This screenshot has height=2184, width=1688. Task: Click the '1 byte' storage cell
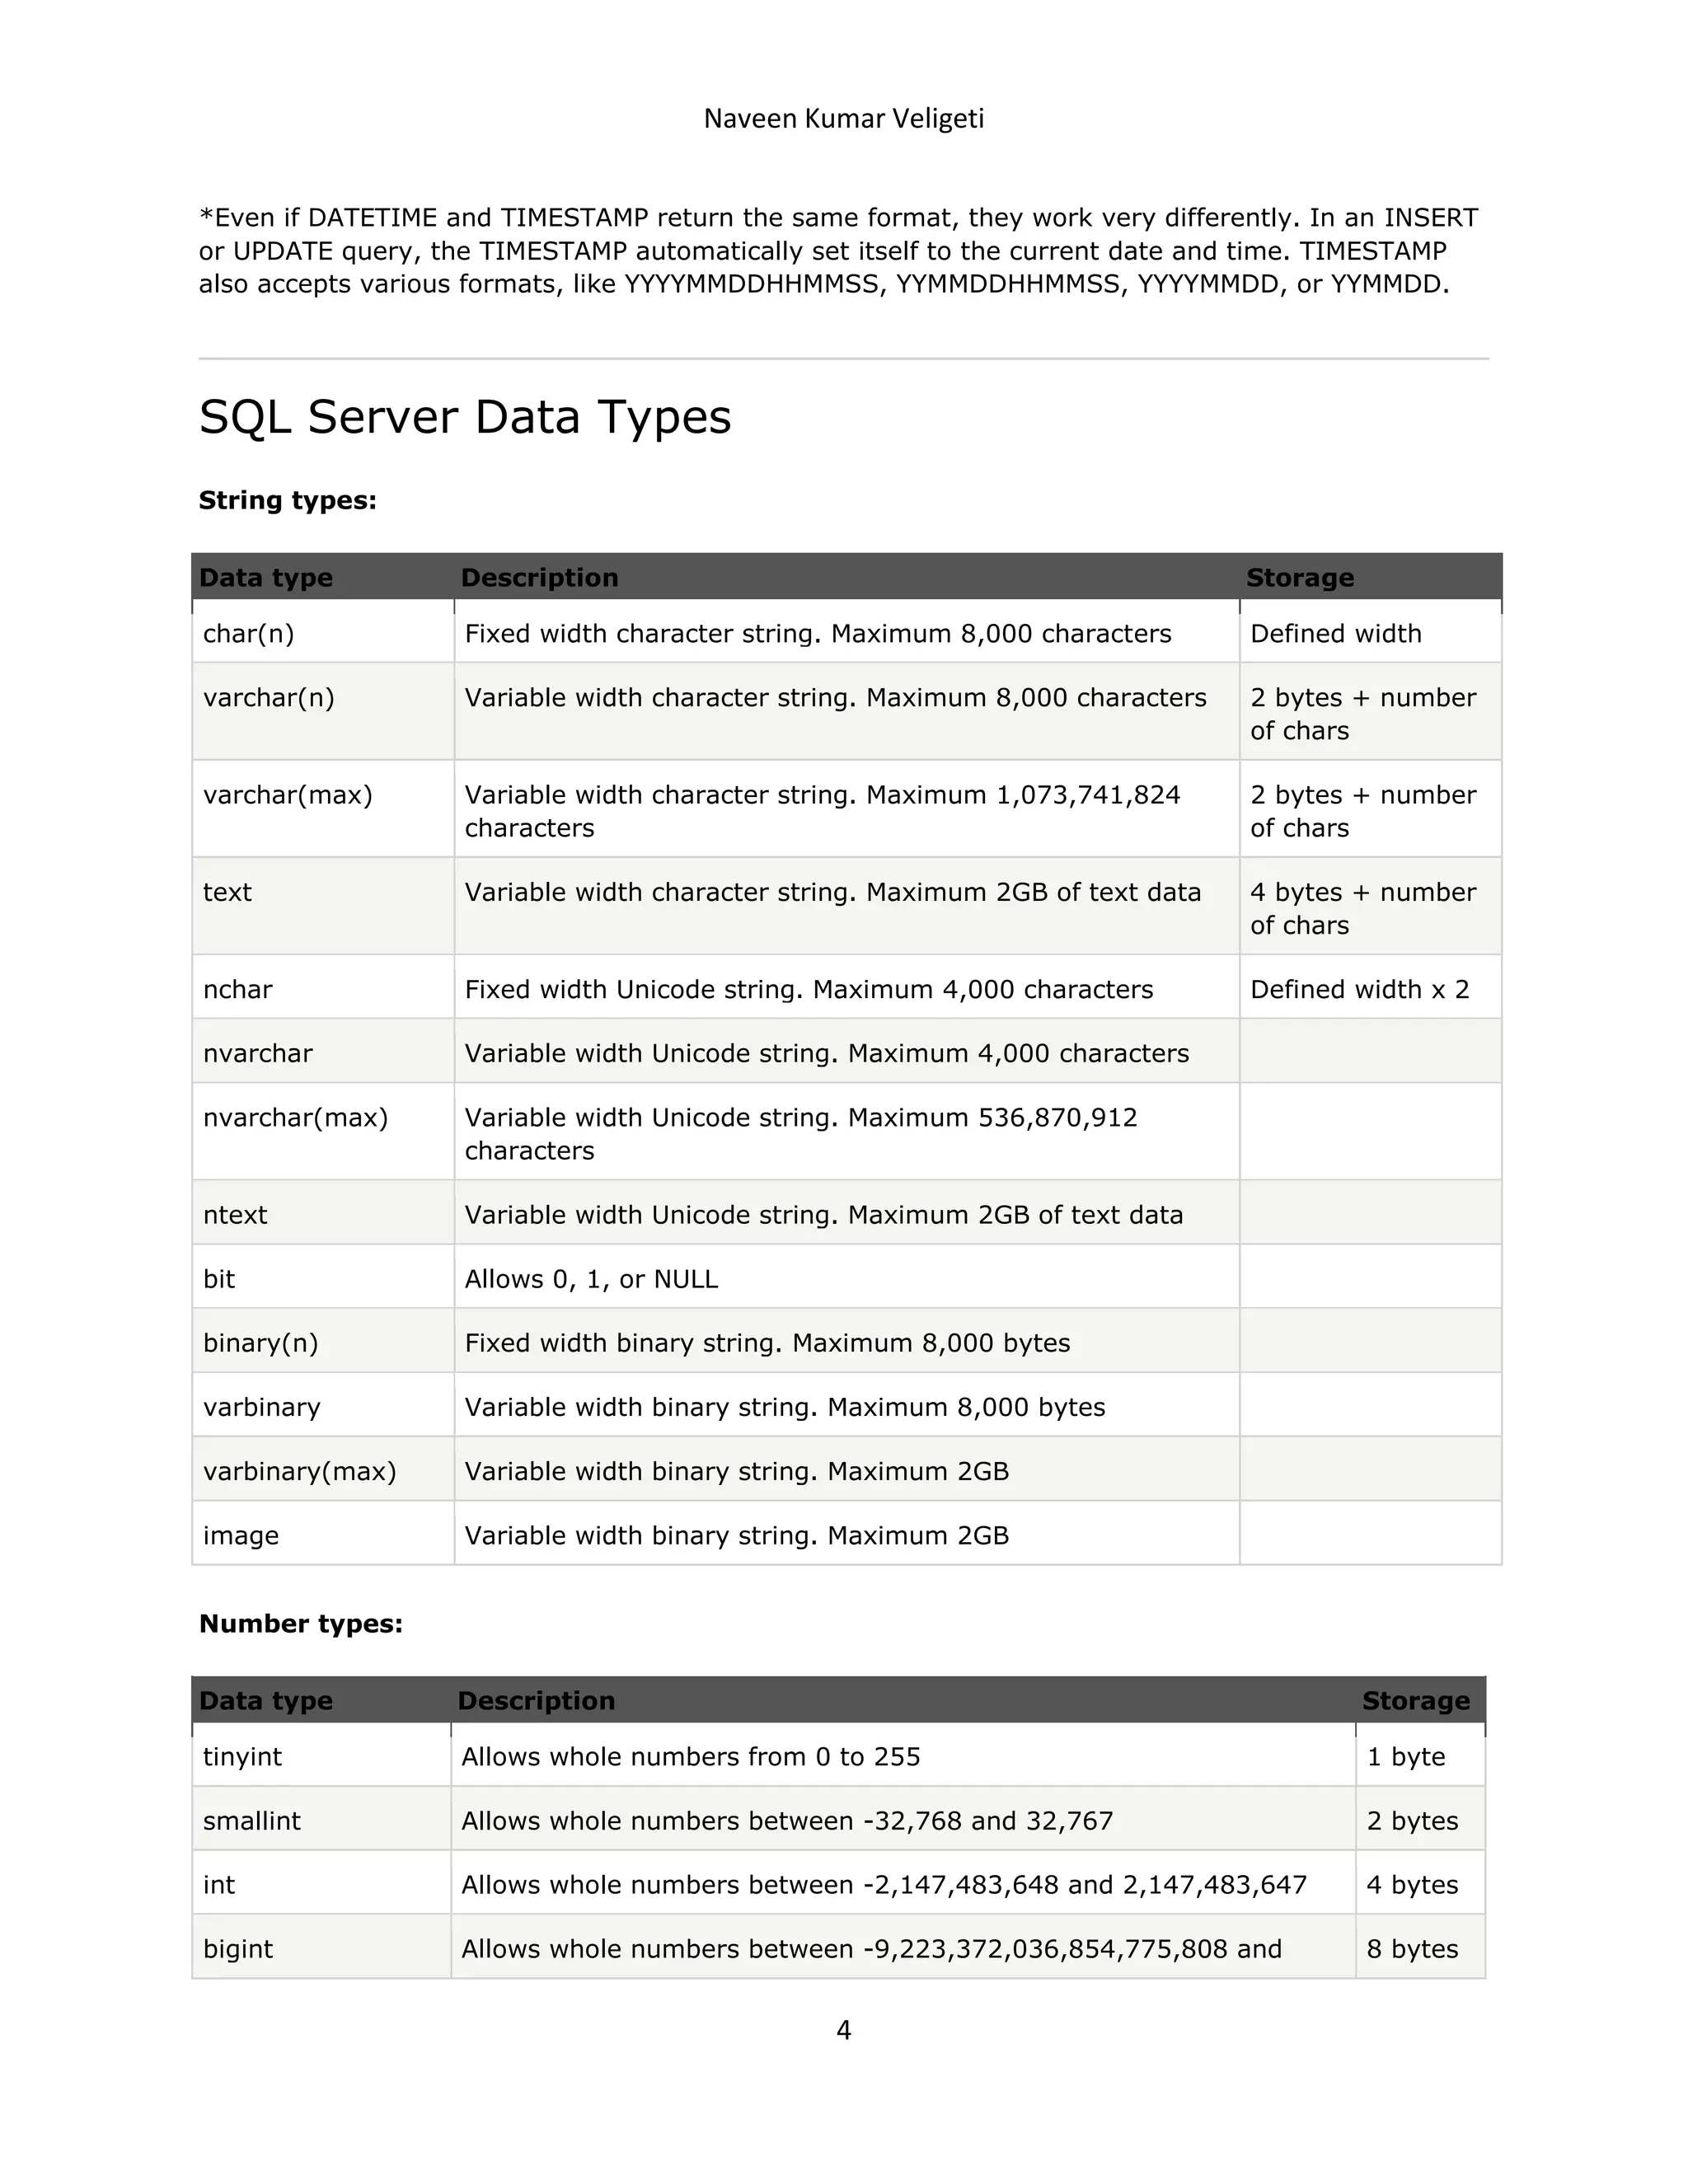pos(1420,1755)
